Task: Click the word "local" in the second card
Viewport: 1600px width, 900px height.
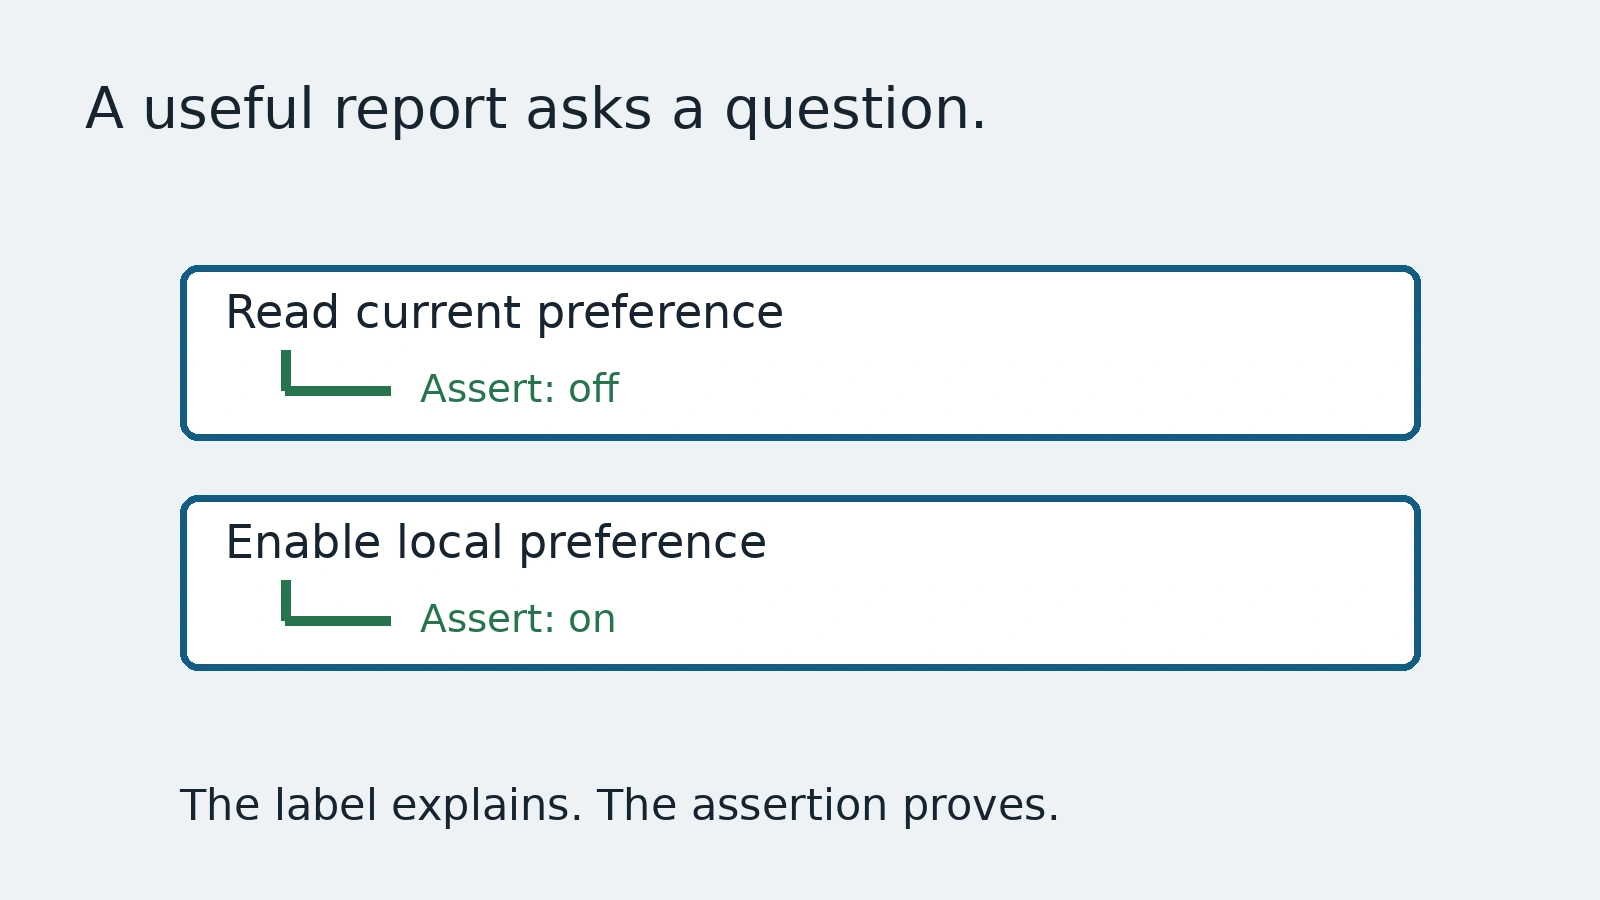Action: click(x=449, y=543)
